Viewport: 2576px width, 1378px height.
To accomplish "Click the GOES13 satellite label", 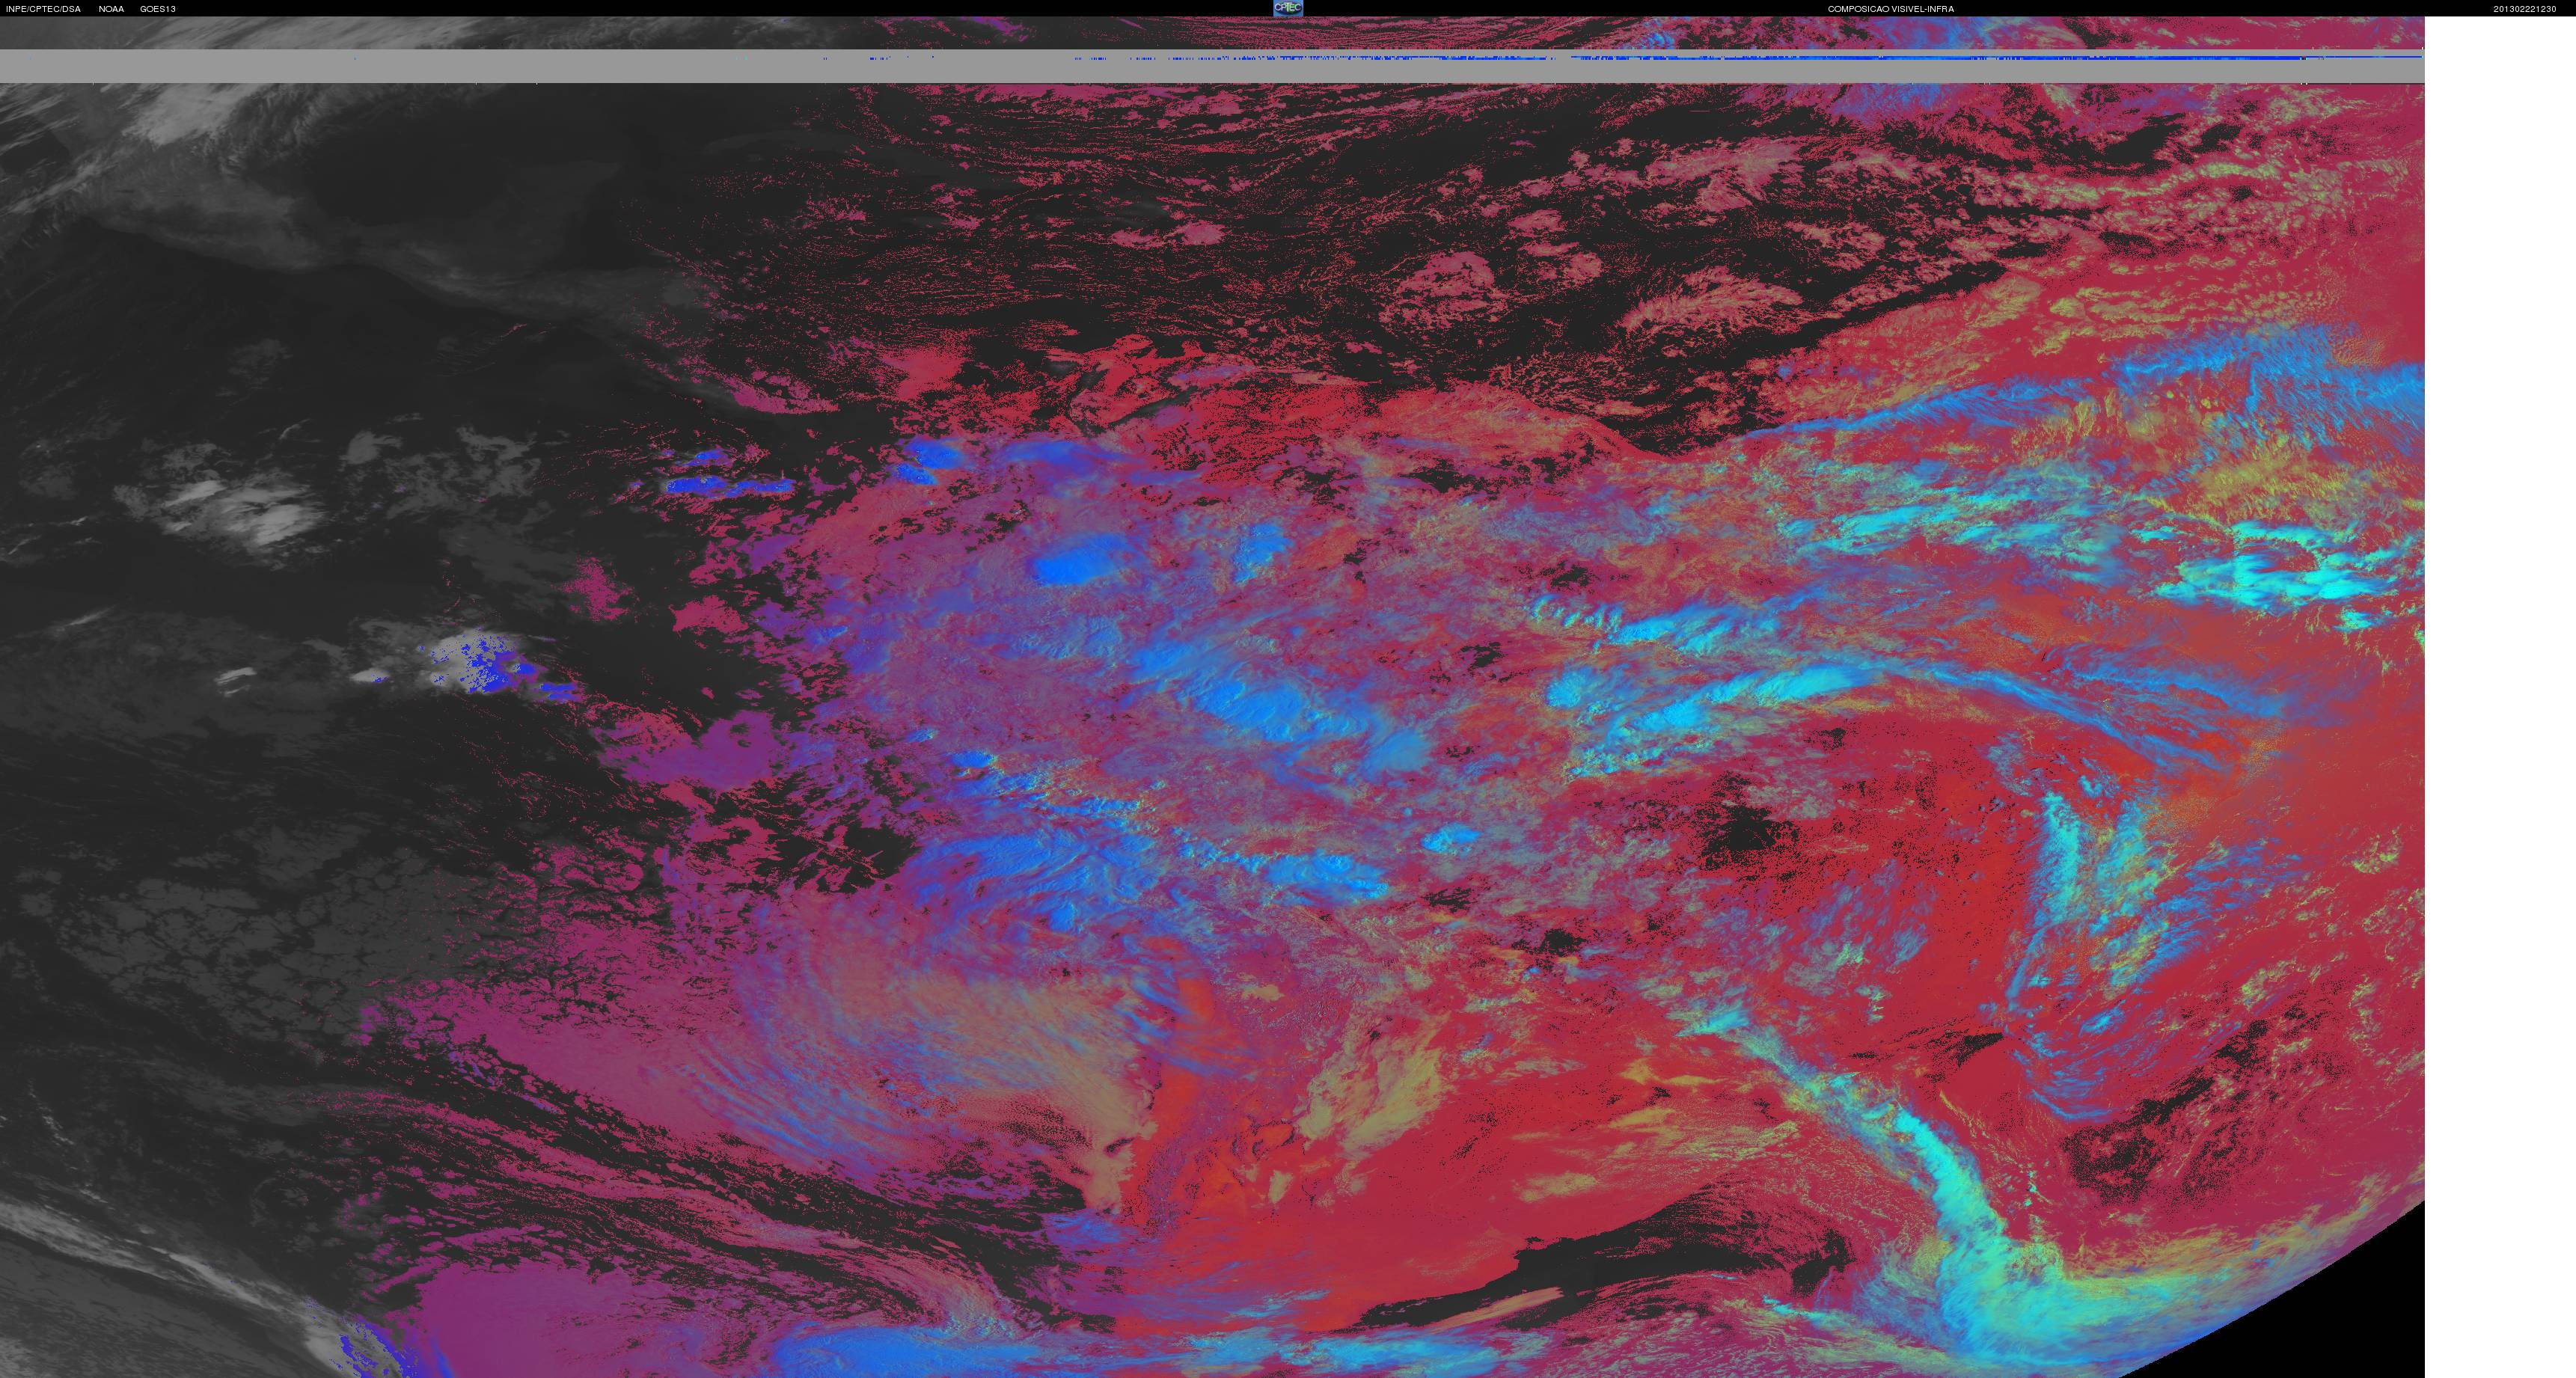I will pyautogui.click(x=158, y=9).
